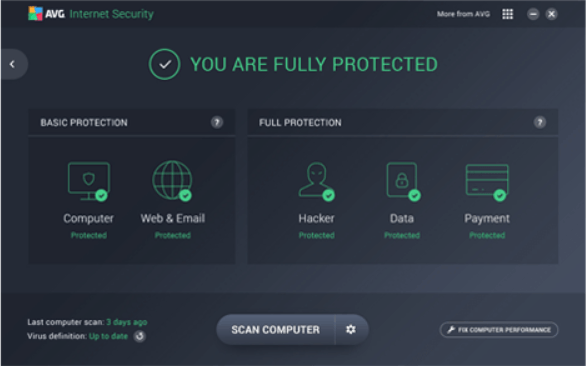Open the Data protection lock icon
Viewport: 586px width, 366px height.
pos(403,181)
